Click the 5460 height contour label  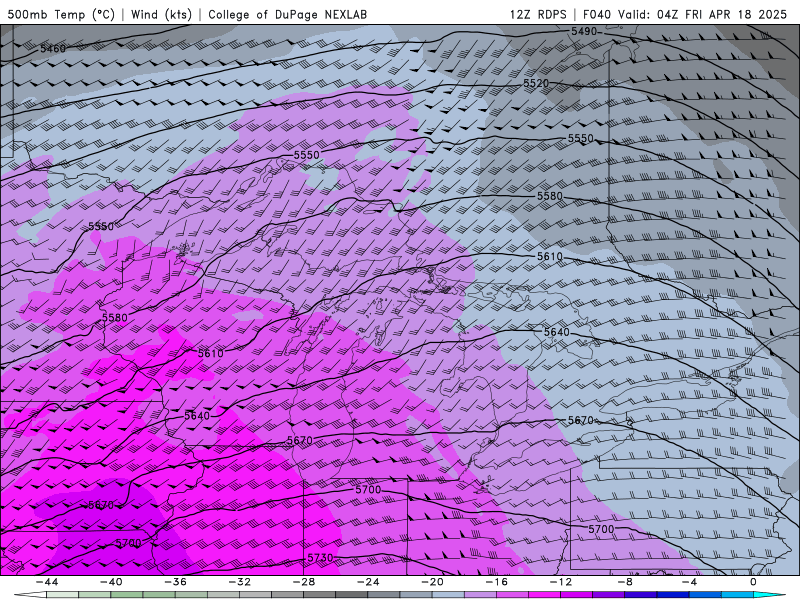tap(53, 49)
